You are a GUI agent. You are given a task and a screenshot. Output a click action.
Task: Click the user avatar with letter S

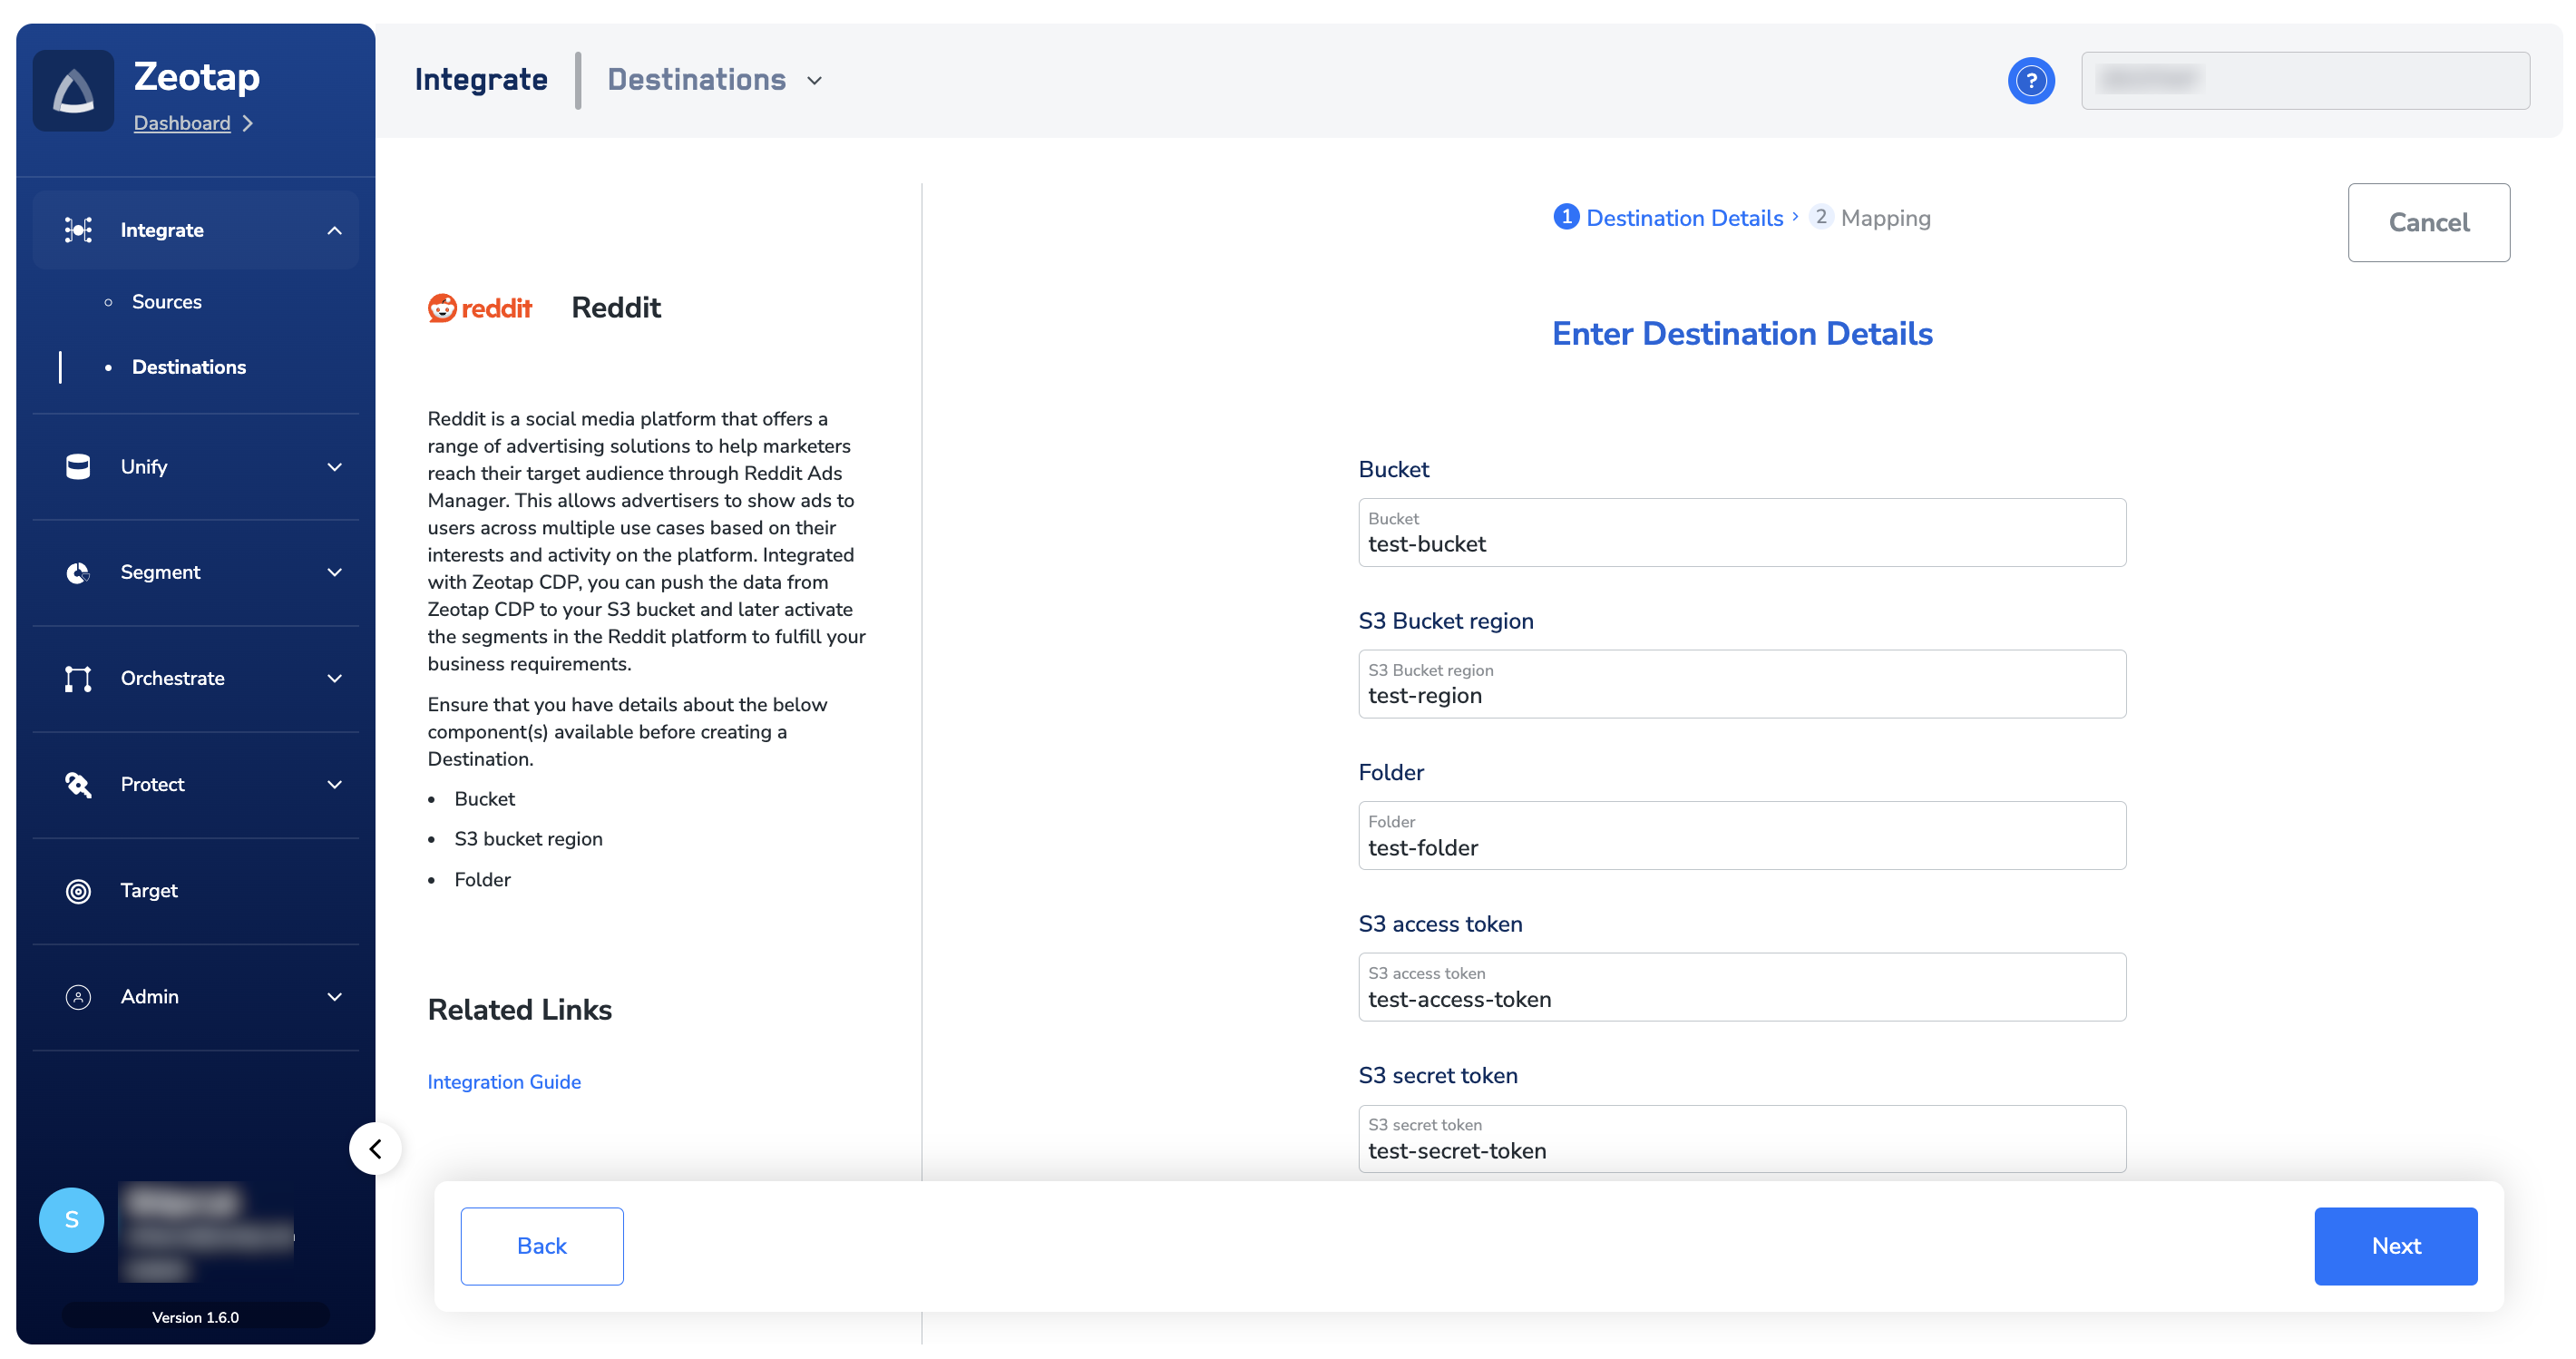click(71, 1220)
